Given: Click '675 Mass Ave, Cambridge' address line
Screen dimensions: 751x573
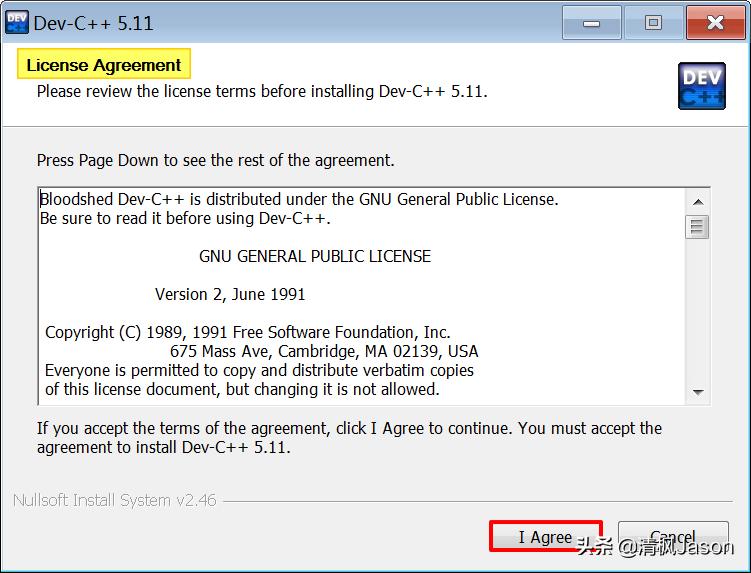Looking at the screenshot, I should point(324,351).
